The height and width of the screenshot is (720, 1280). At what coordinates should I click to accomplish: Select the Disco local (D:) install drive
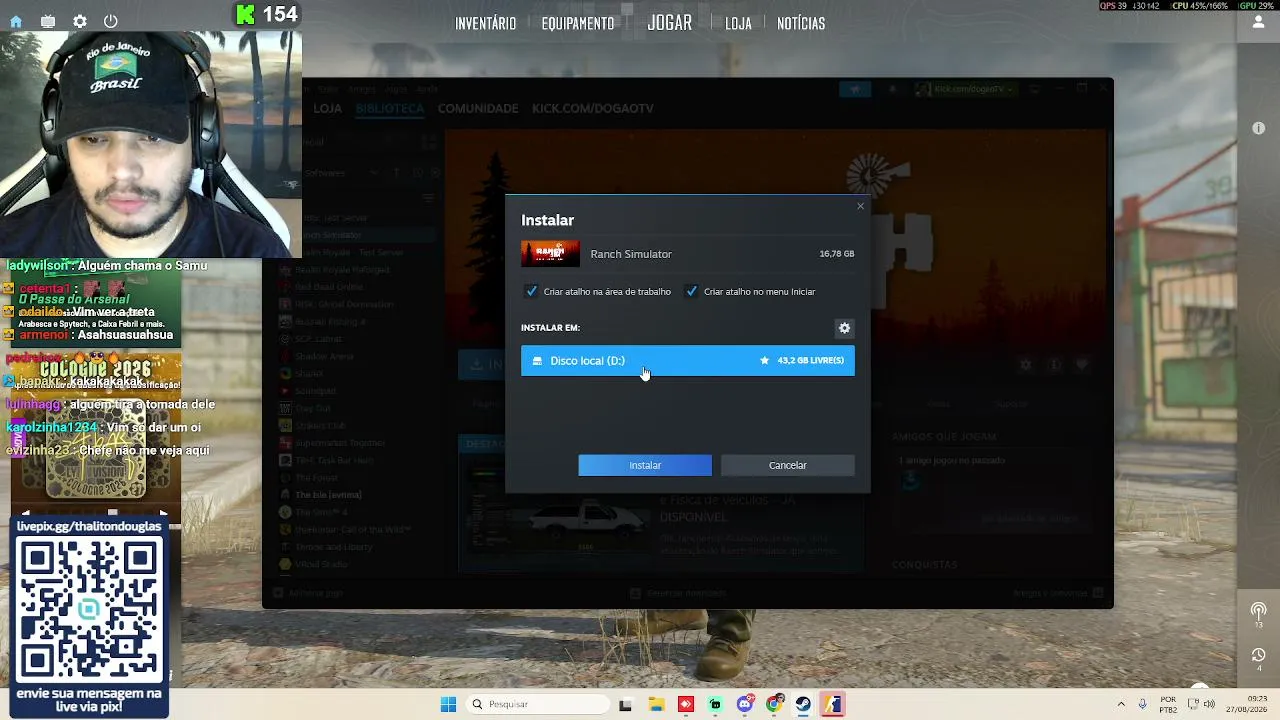tap(688, 361)
